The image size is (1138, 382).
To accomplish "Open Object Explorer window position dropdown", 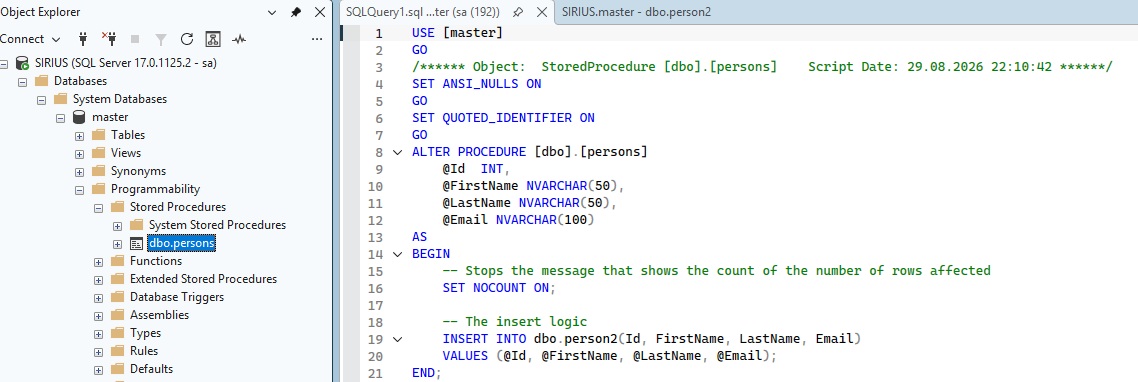I will 271,12.
